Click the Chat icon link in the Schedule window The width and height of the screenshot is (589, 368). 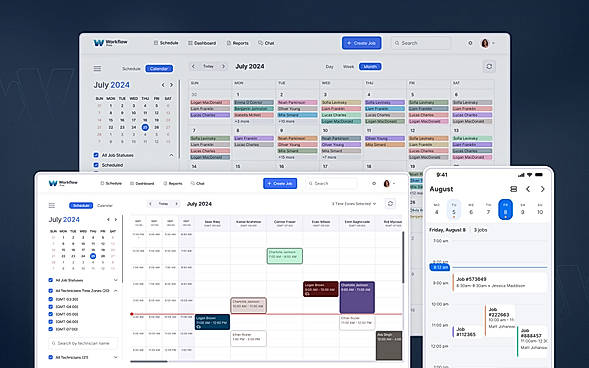click(198, 184)
